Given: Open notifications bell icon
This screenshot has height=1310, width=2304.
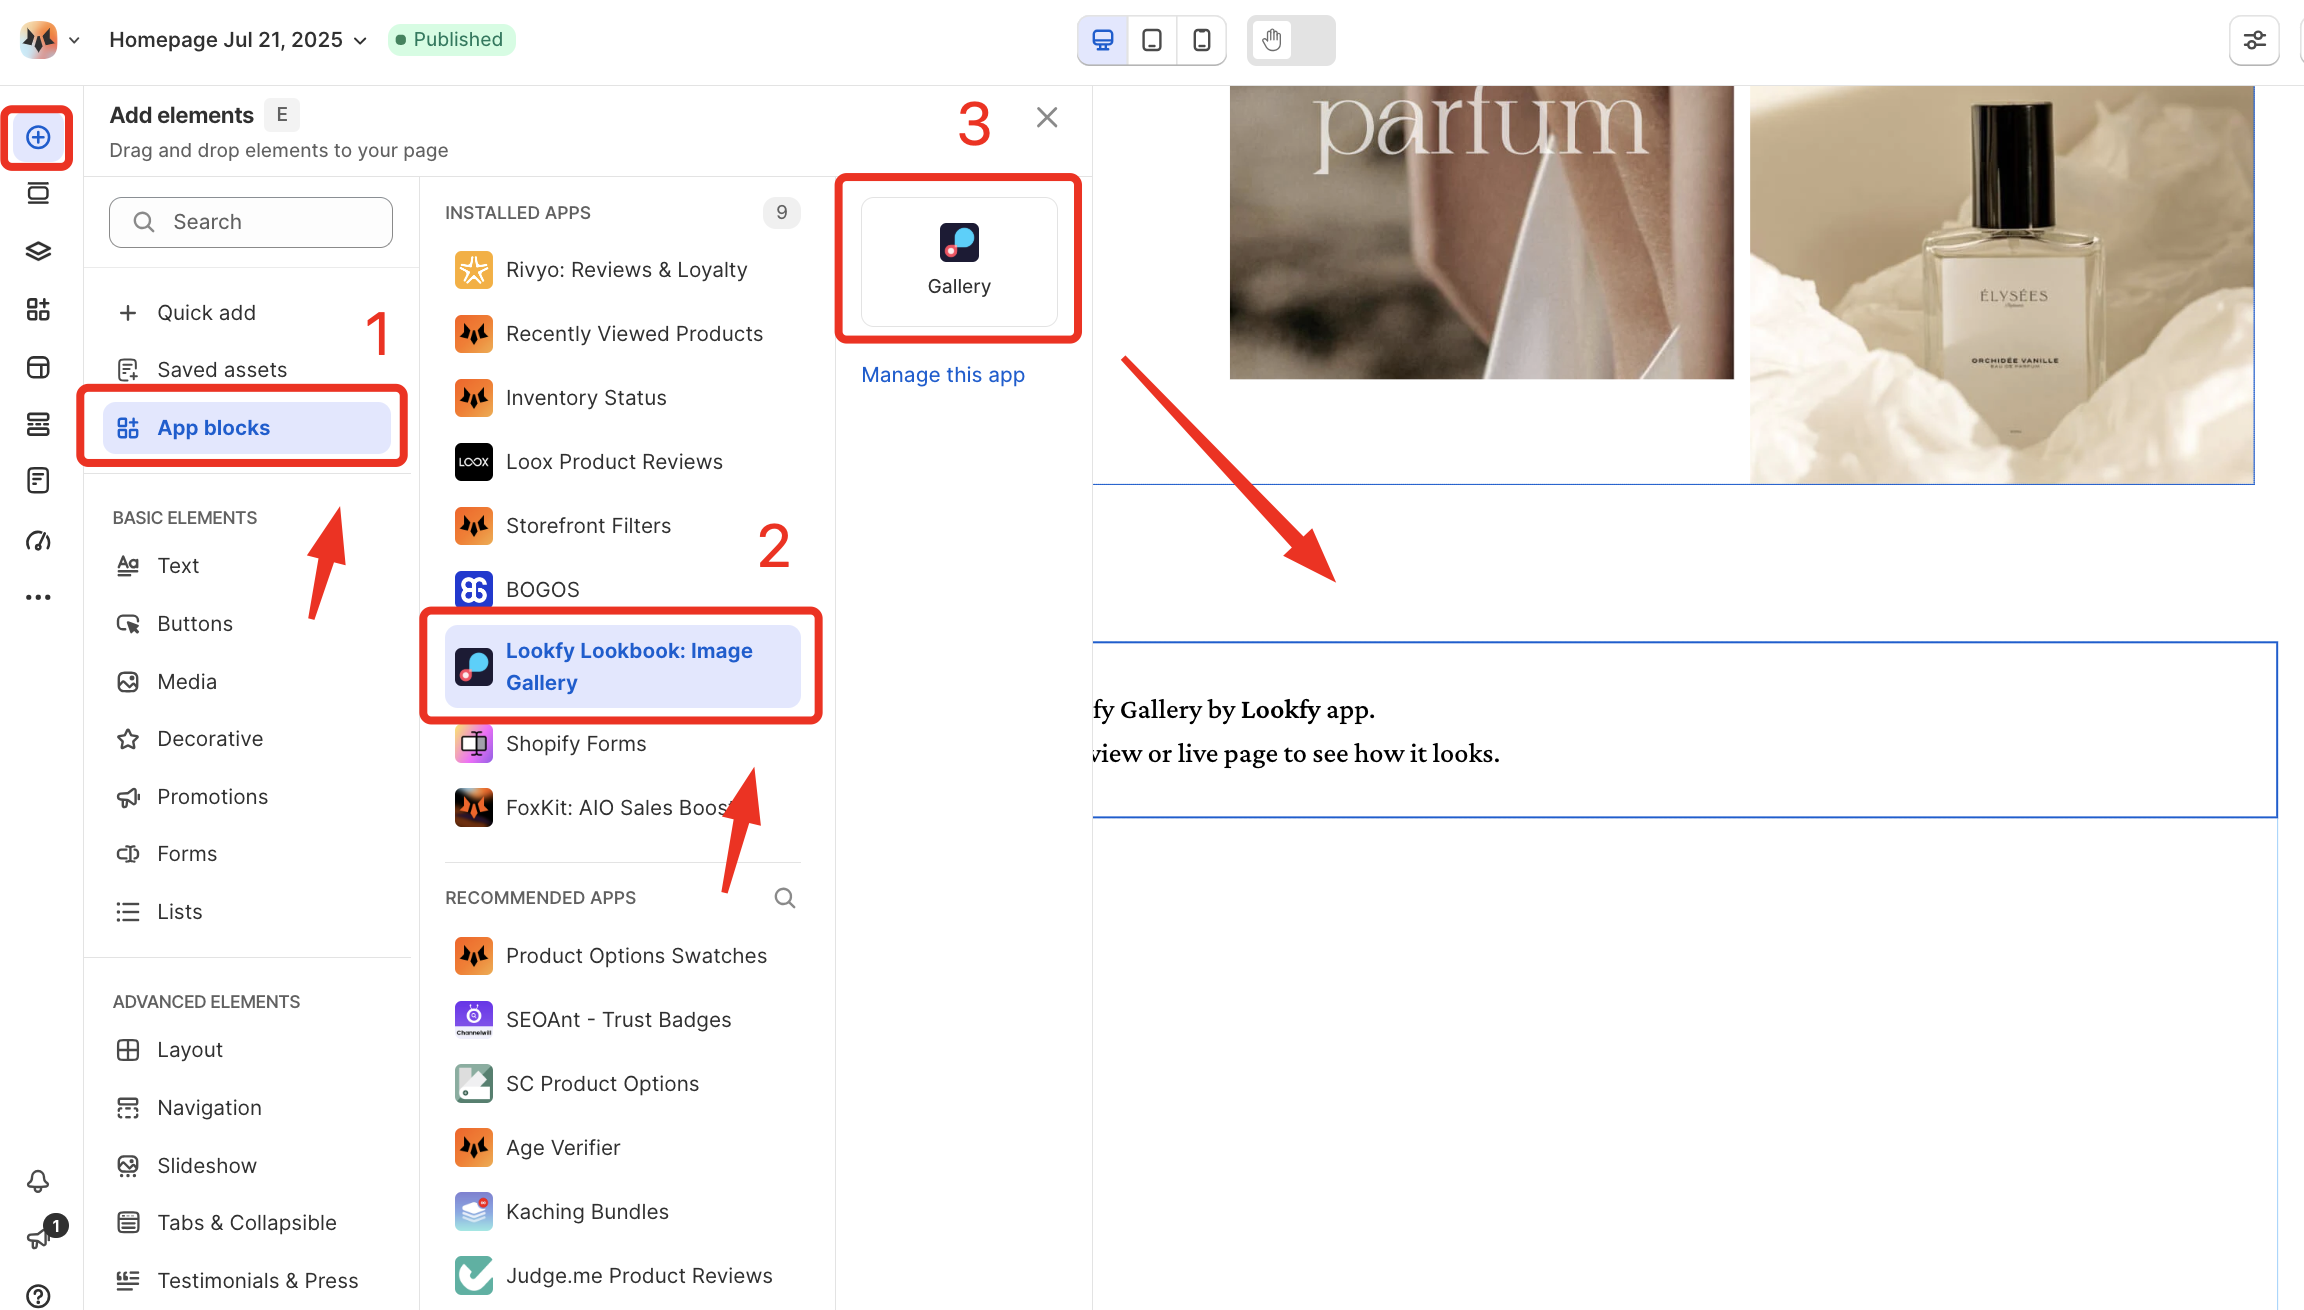Looking at the screenshot, I should [x=38, y=1181].
